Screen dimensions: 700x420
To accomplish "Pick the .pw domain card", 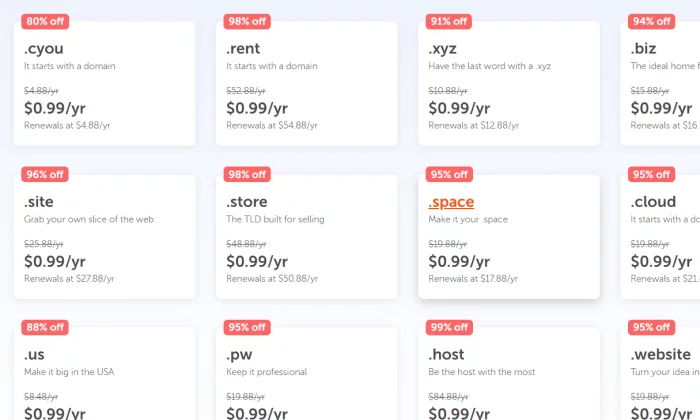I will 307,374.
